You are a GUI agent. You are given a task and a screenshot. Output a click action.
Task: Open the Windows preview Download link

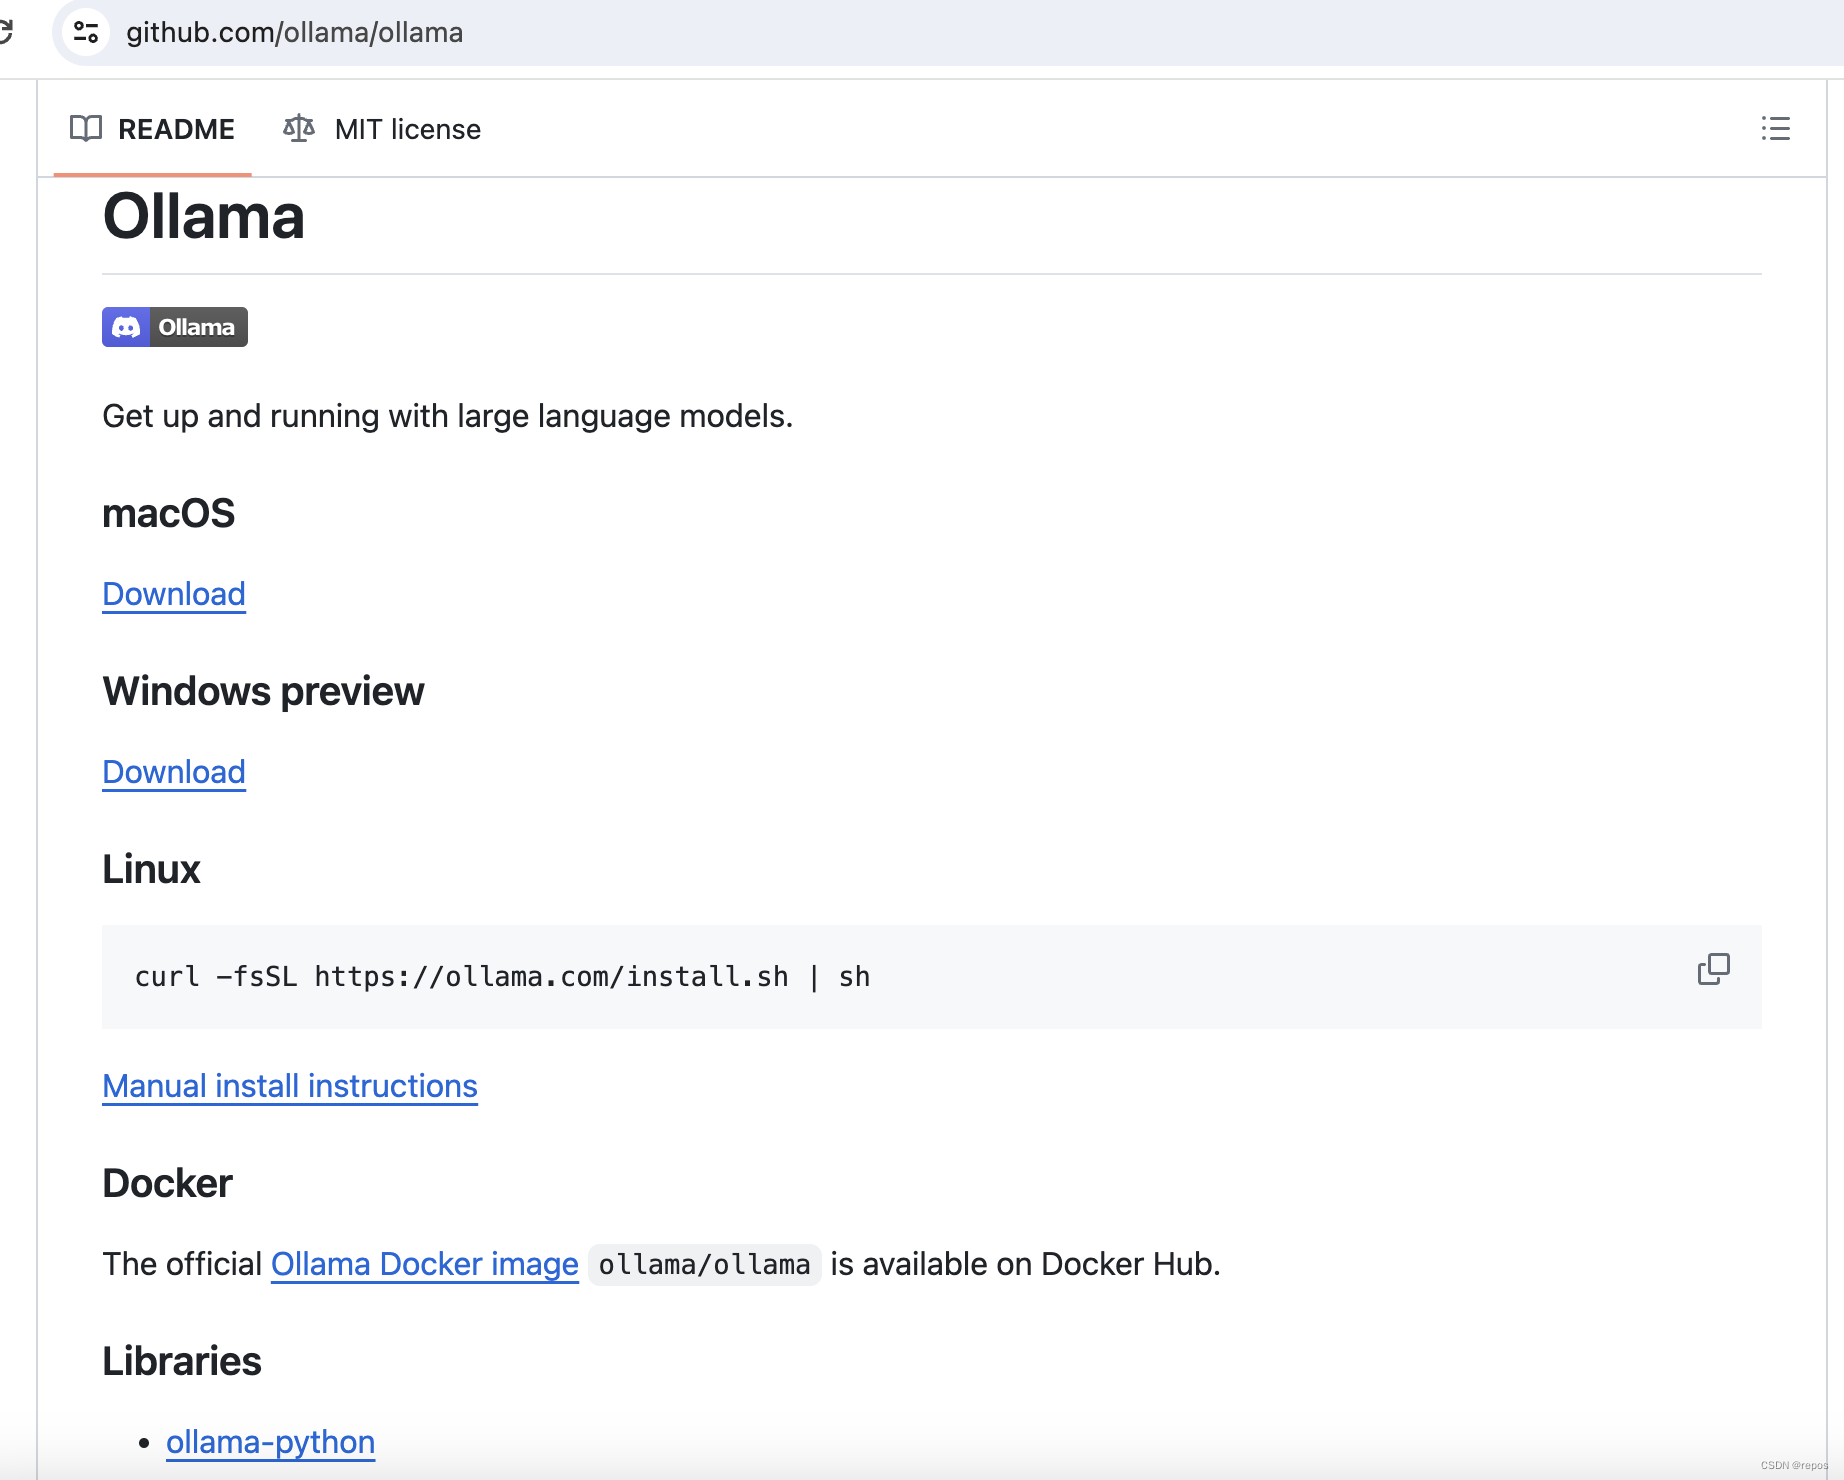click(174, 772)
